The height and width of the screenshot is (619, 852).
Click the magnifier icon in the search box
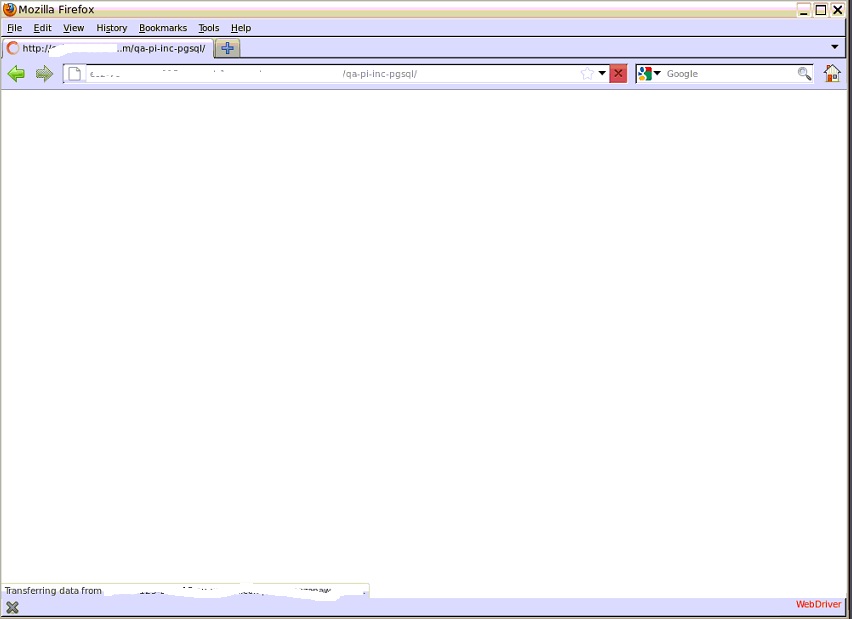804,74
